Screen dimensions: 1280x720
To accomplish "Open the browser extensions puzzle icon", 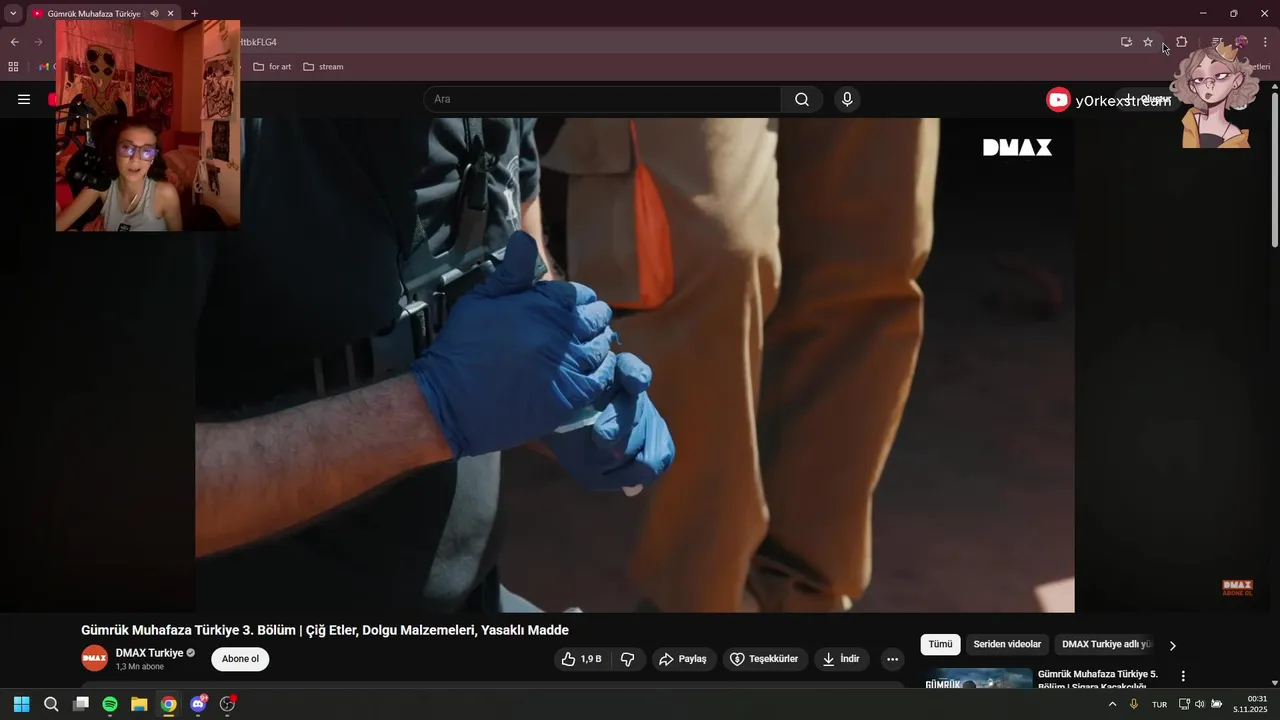I will [1181, 42].
